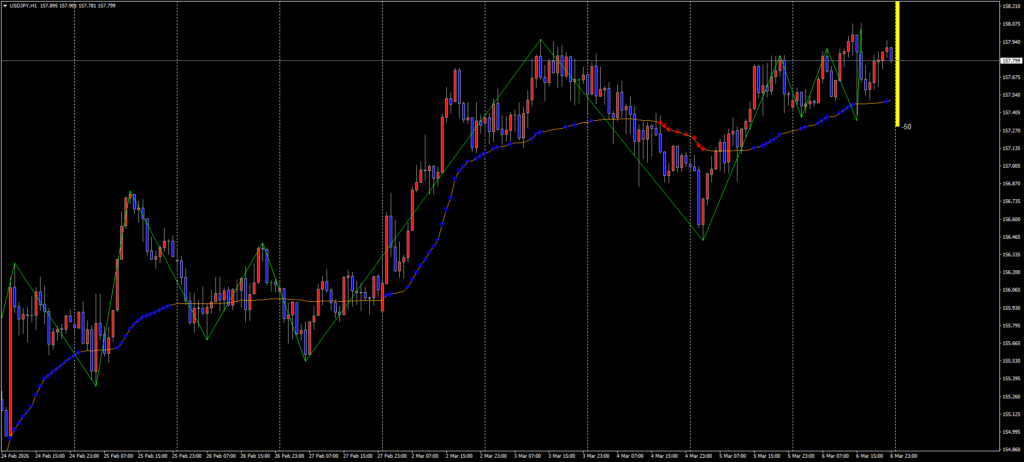The height and width of the screenshot is (462, 1024).
Task: Open the chart menu triangle beside USDJPY,H1
Action: tap(4, 5)
